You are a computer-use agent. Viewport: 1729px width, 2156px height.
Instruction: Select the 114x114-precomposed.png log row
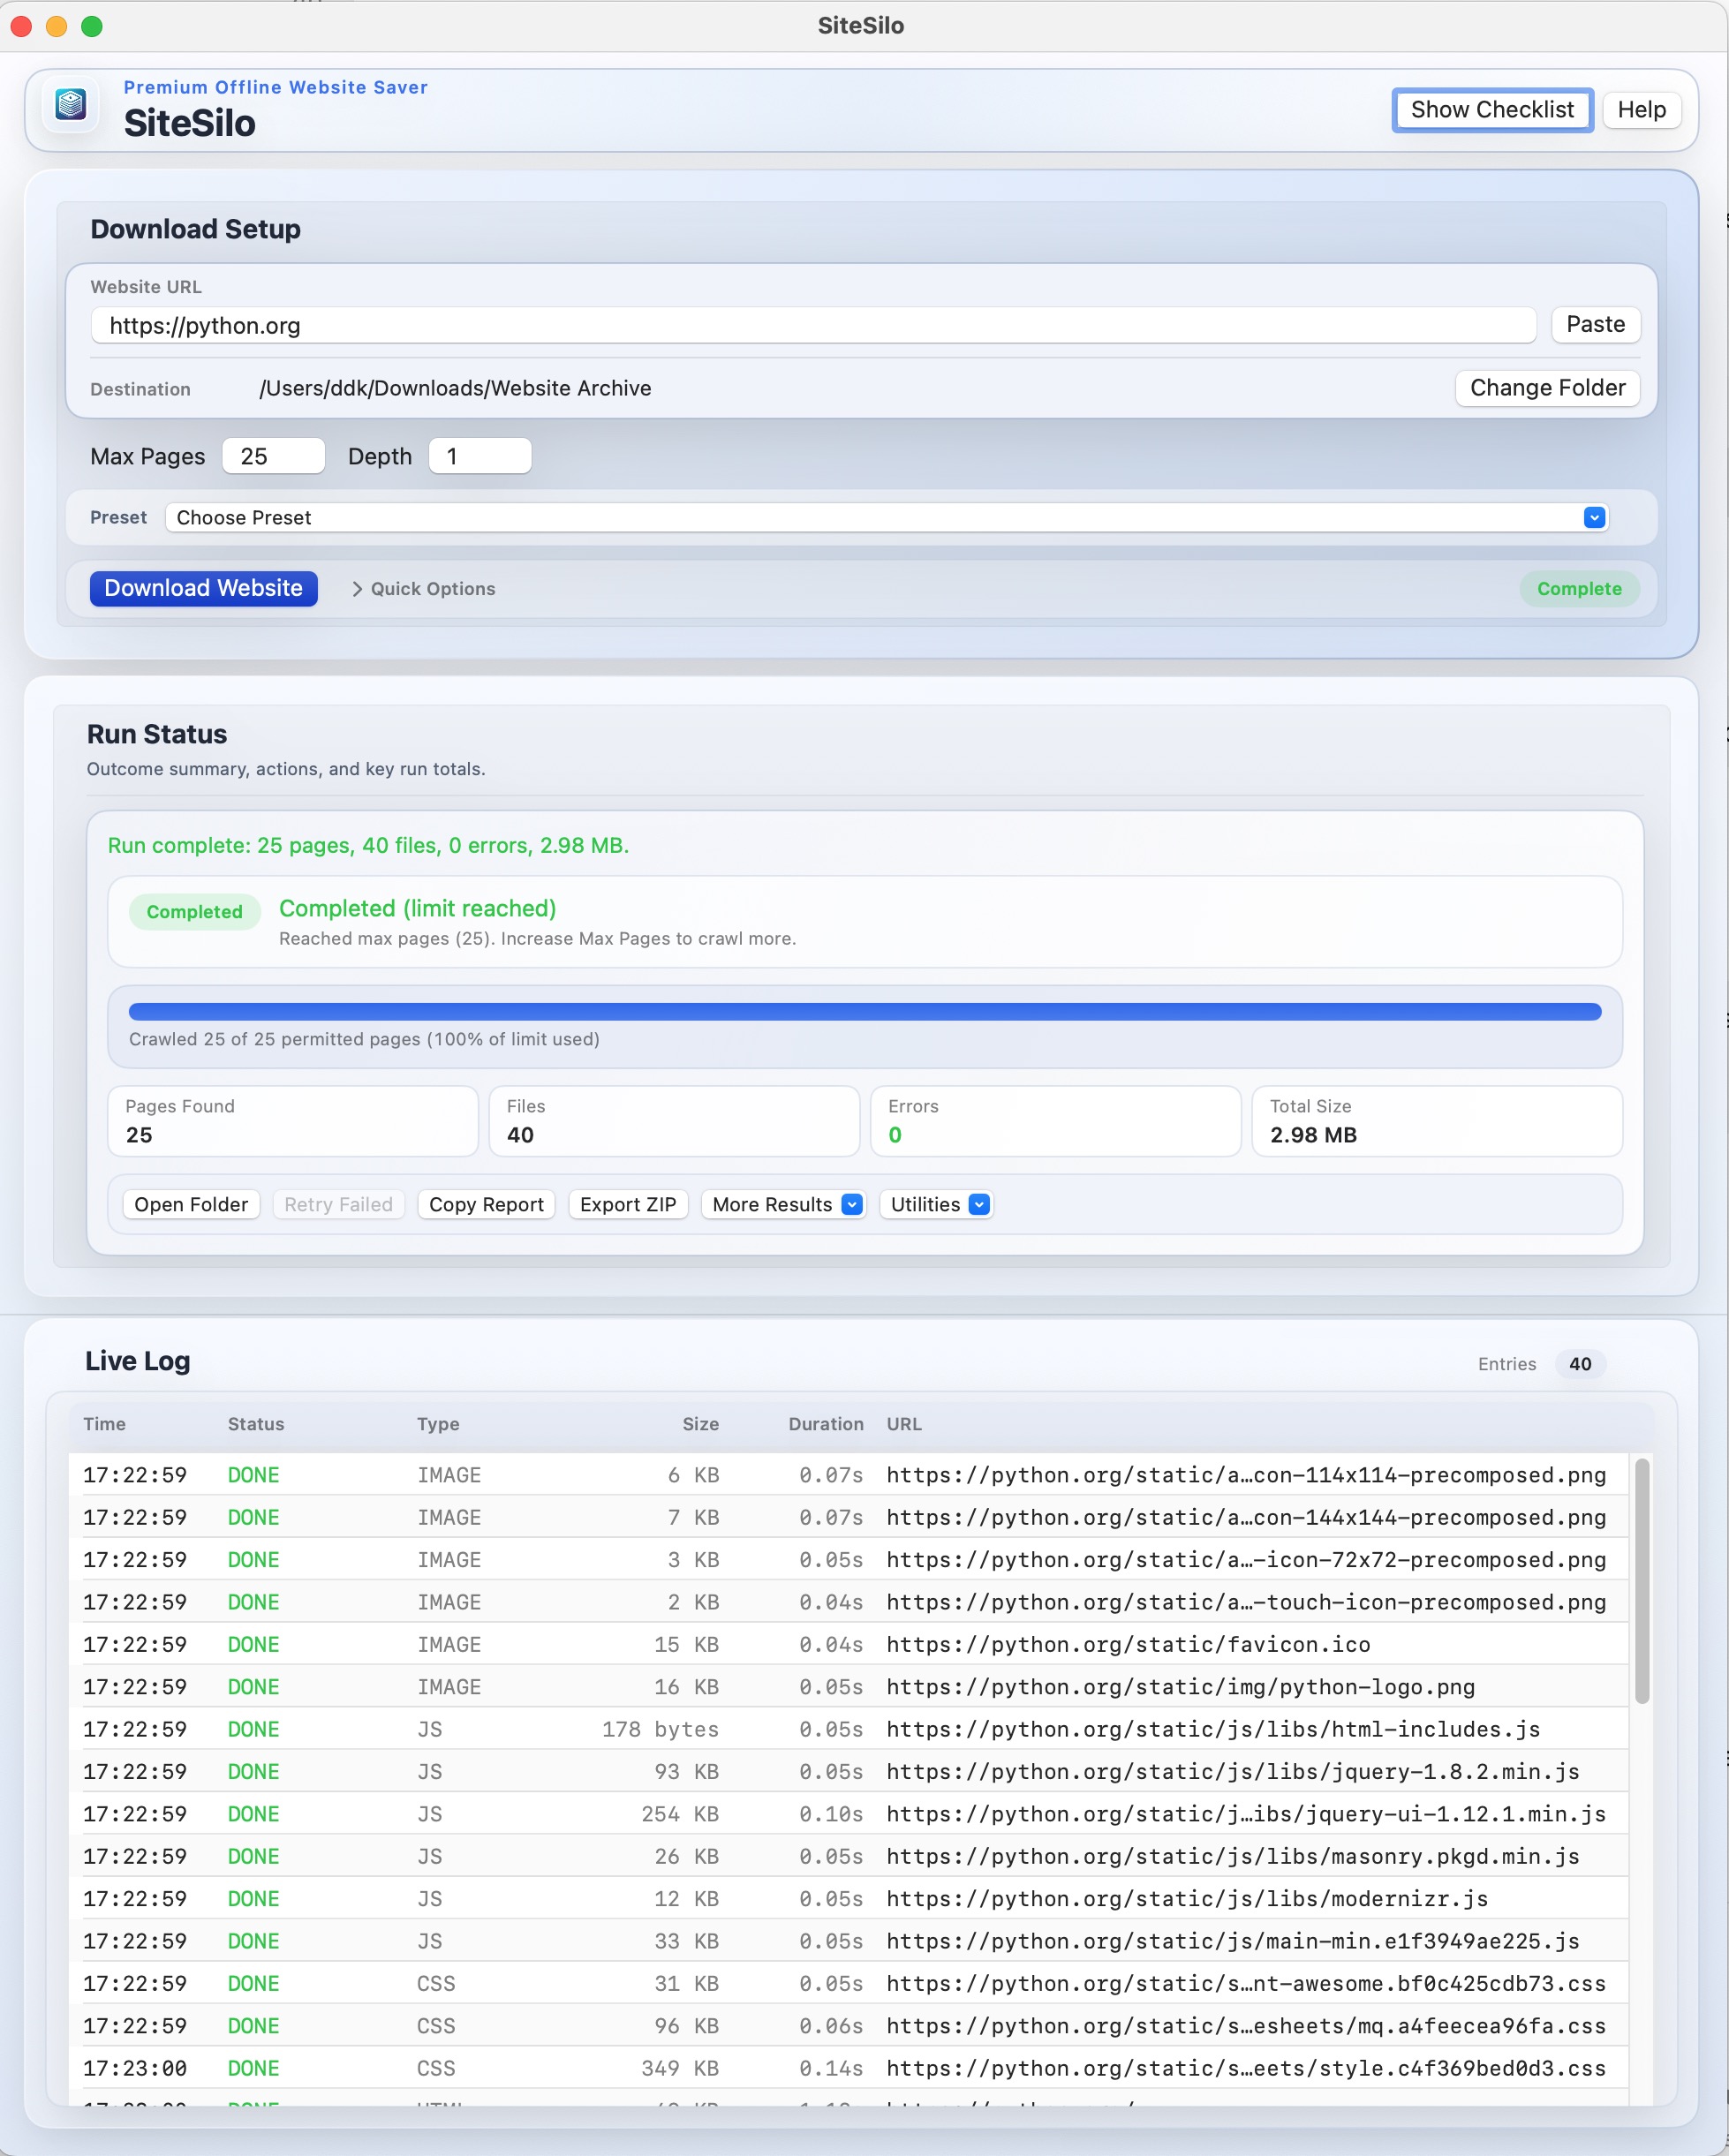click(x=848, y=1475)
